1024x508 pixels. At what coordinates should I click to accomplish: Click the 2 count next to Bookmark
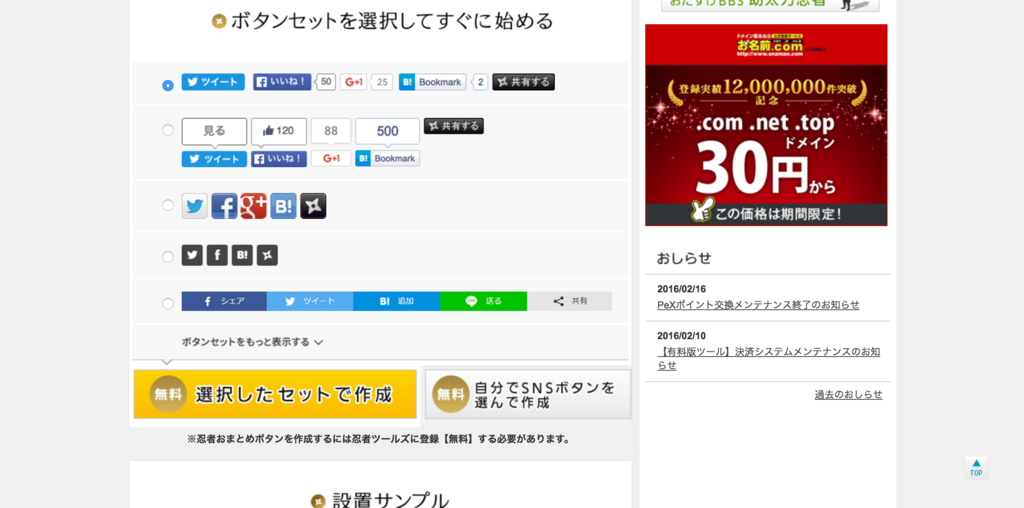pyautogui.click(x=481, y=82)
